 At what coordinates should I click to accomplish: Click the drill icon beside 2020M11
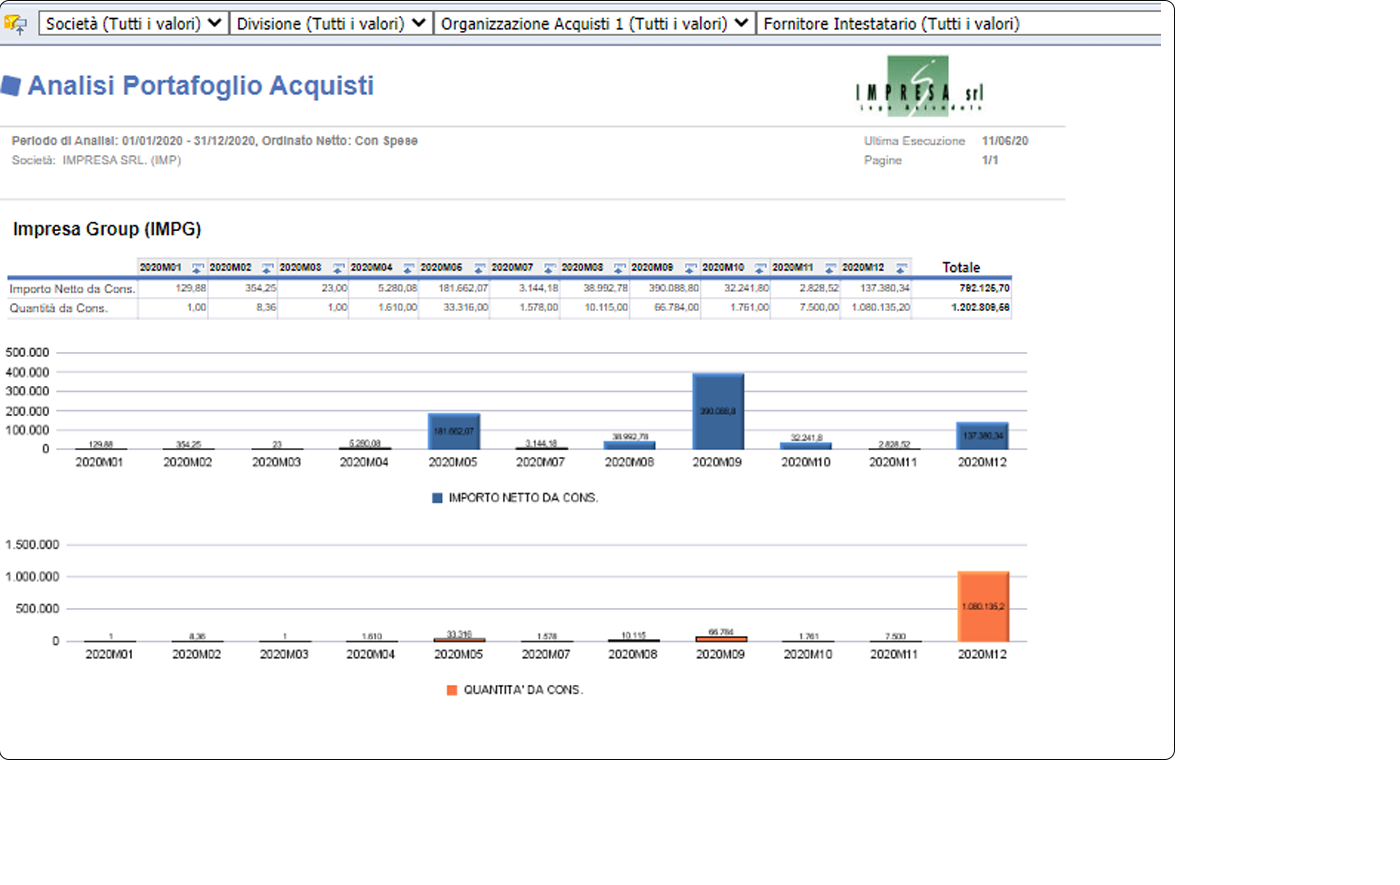[x=830, y=268]
